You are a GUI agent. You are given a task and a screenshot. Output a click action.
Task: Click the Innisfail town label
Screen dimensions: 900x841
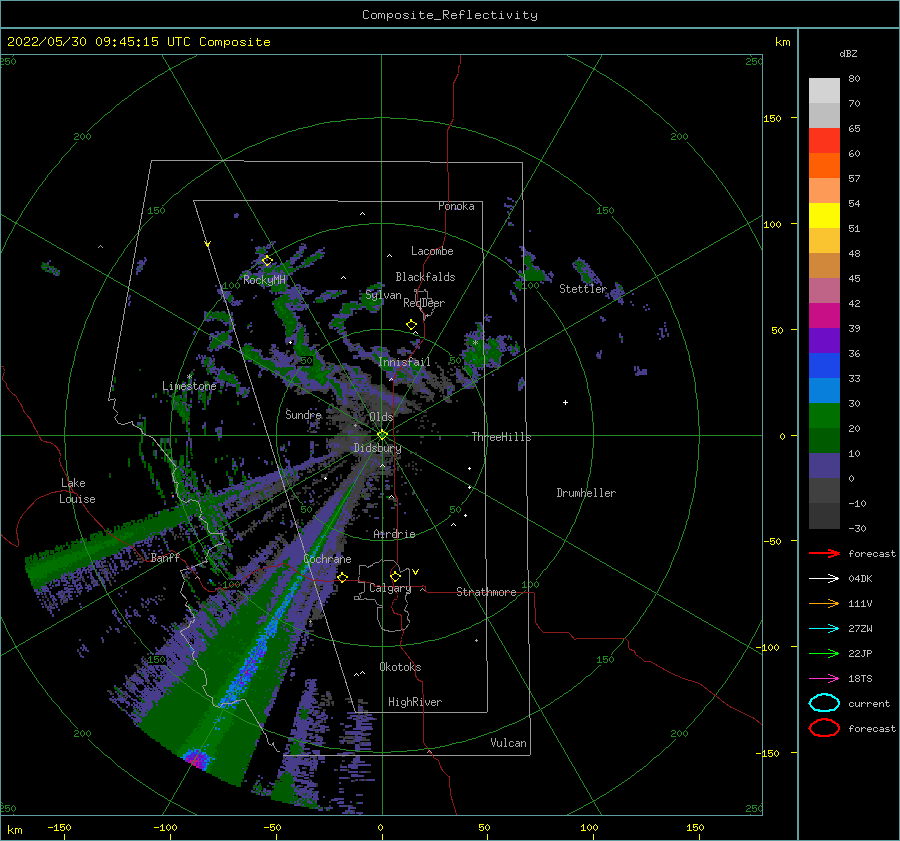[x=404, y=362]
